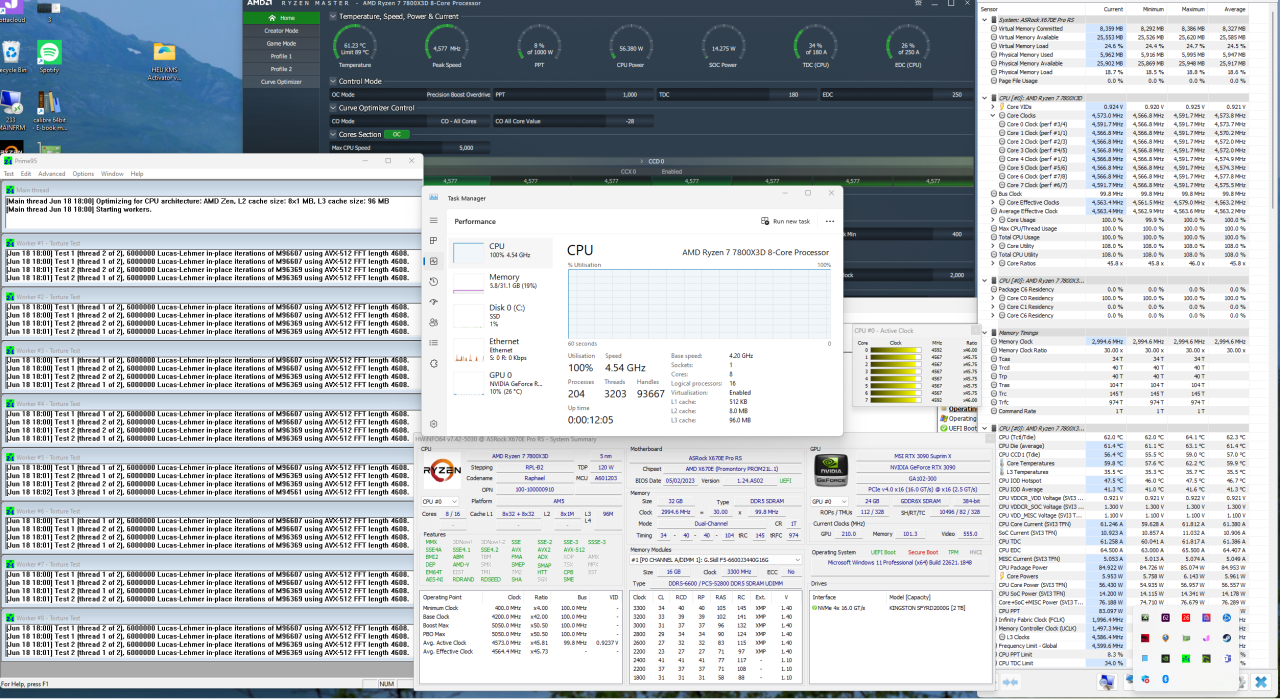The width and height of the screenshot is (1280, 699).
Task: Open the Advanced menu in Prime95
Action: [x=51, y=174]
